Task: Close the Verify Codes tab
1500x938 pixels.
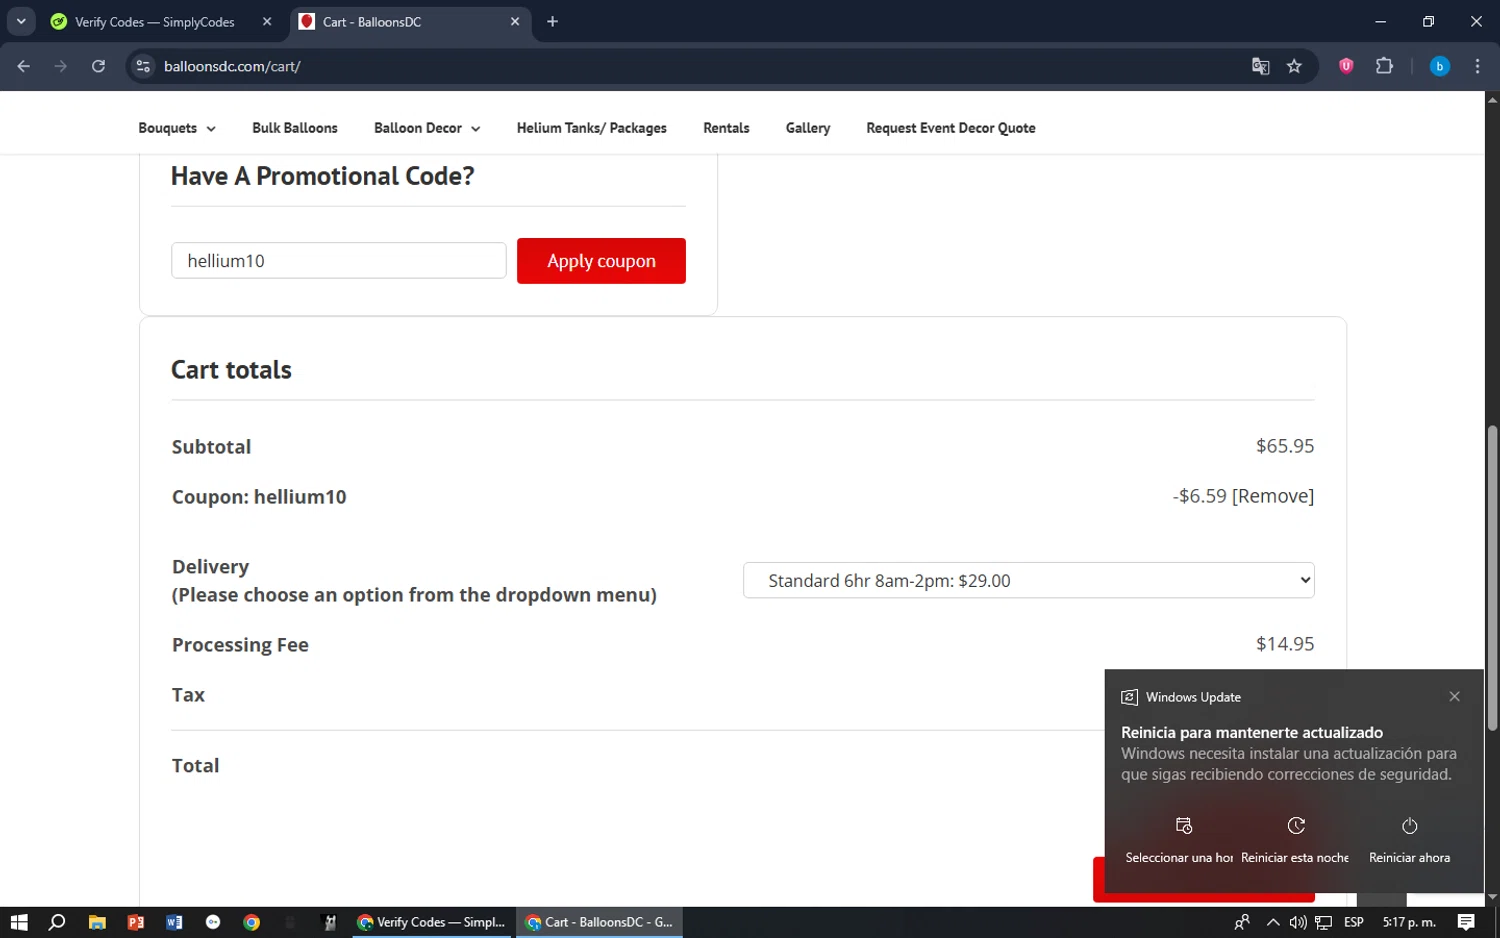Action: pos(267,21)
